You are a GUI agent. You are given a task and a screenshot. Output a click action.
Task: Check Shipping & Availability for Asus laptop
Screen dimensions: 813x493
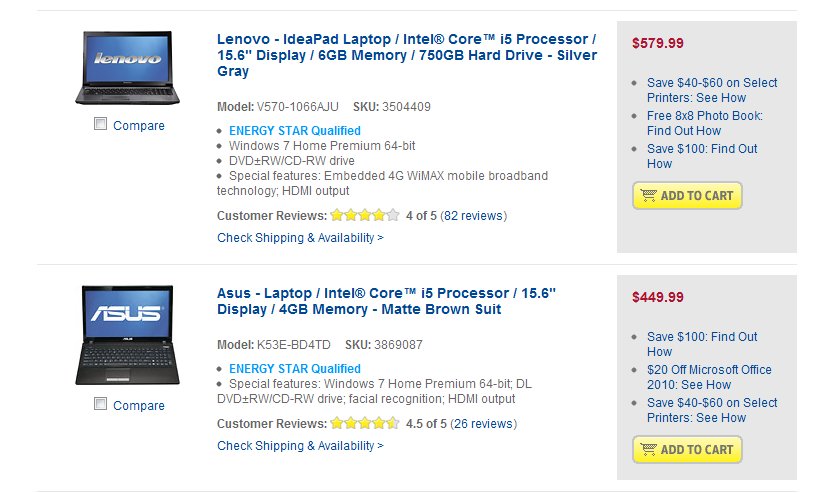[x=300, y=445]
